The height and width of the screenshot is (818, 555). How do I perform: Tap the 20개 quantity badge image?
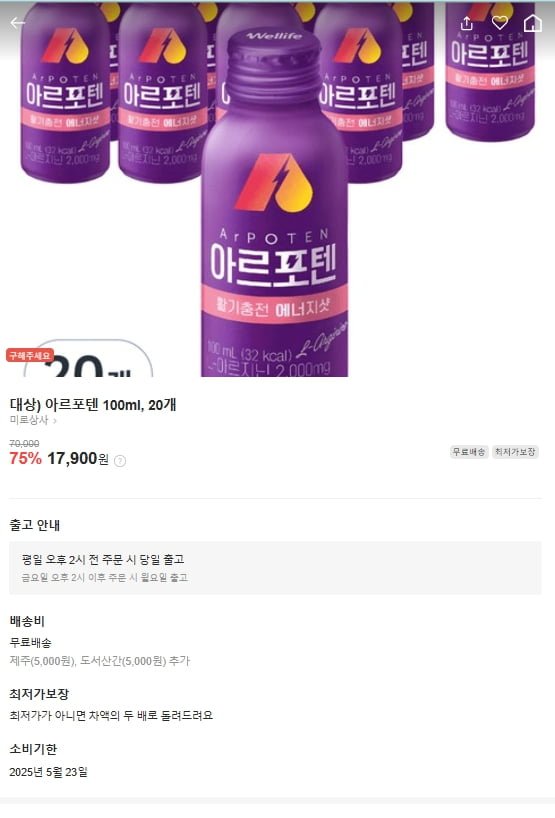tap(88, 360)
